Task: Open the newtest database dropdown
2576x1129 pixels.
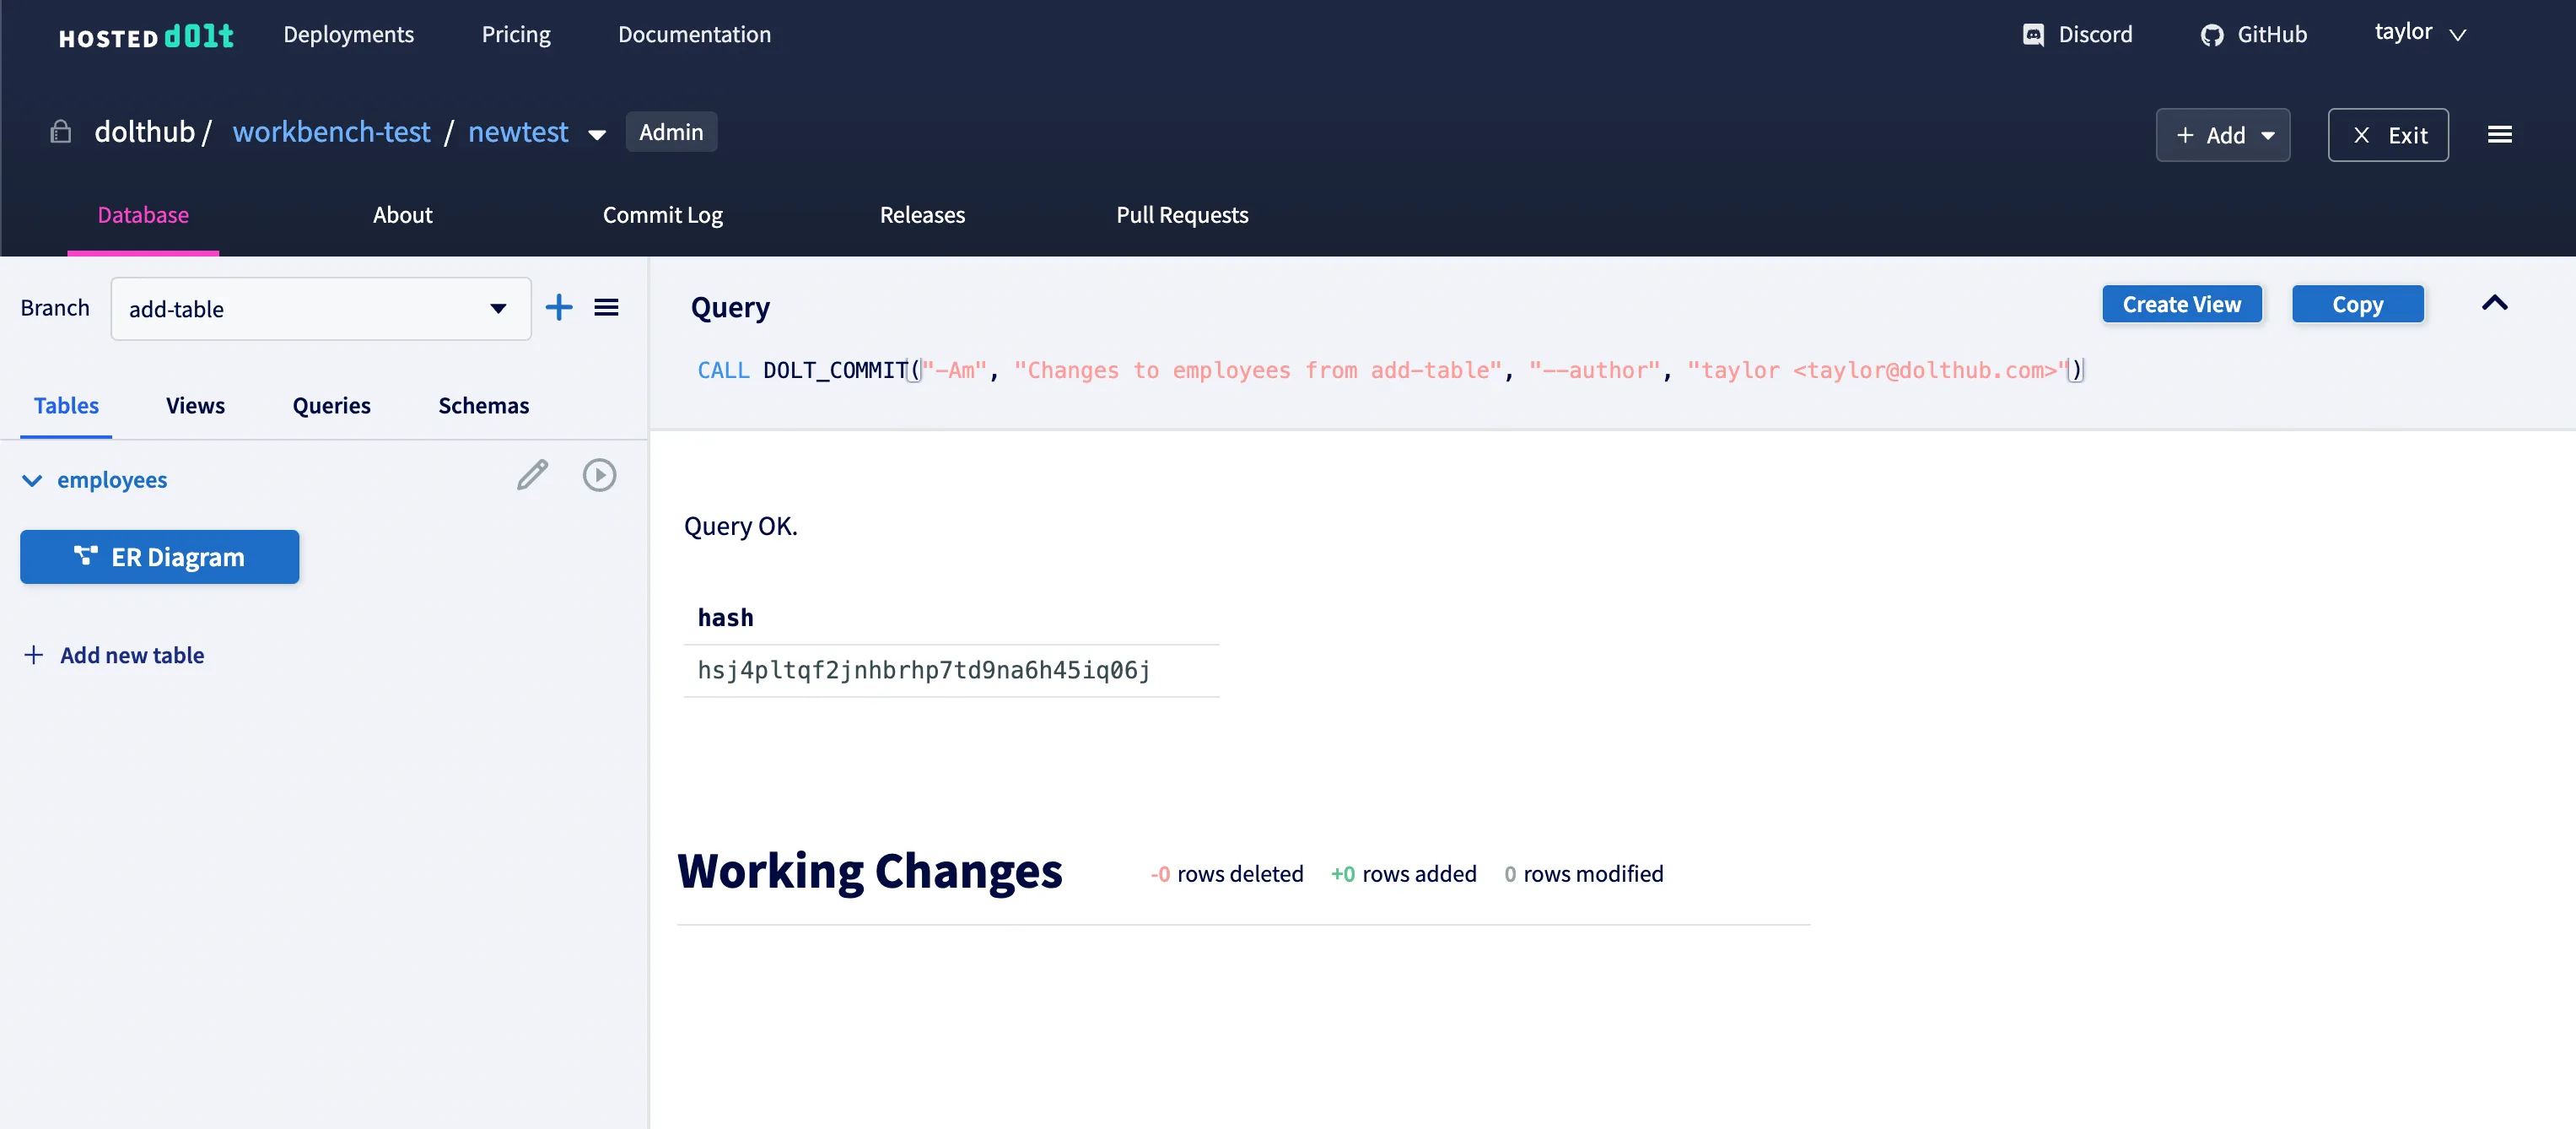Action: pos(597,134)
